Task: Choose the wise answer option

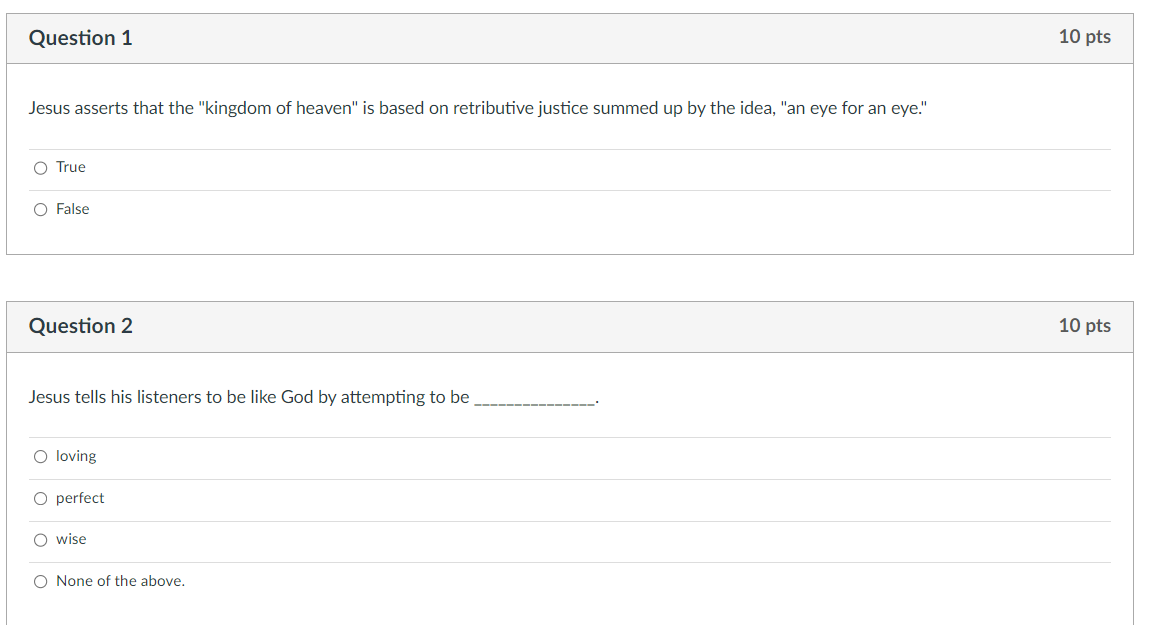Action: [x=40, y=540]
